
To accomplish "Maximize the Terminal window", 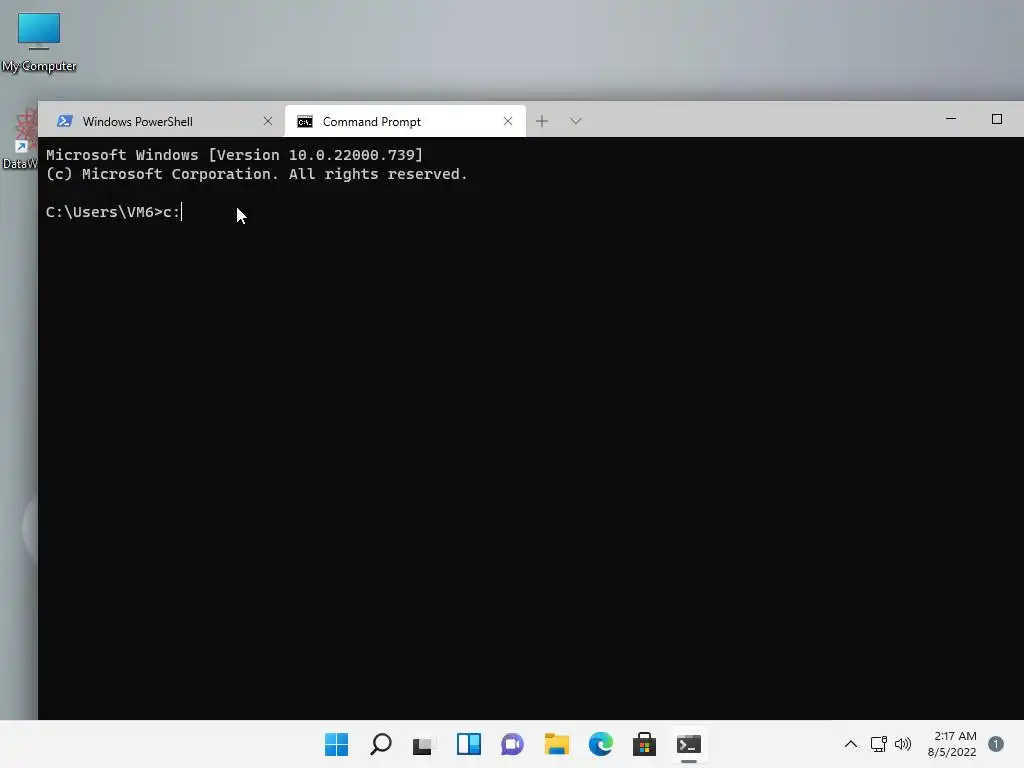I will pyautogui.click(x=997, y=119).
